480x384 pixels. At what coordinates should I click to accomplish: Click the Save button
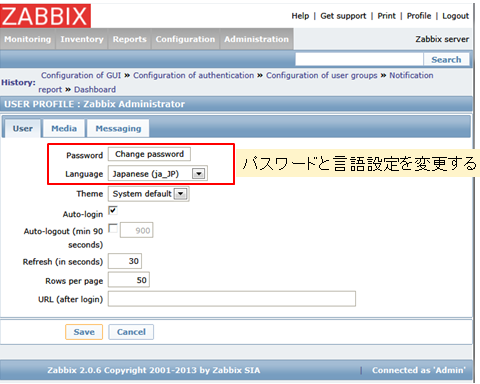pyautogui.click(x=84, y=332)
